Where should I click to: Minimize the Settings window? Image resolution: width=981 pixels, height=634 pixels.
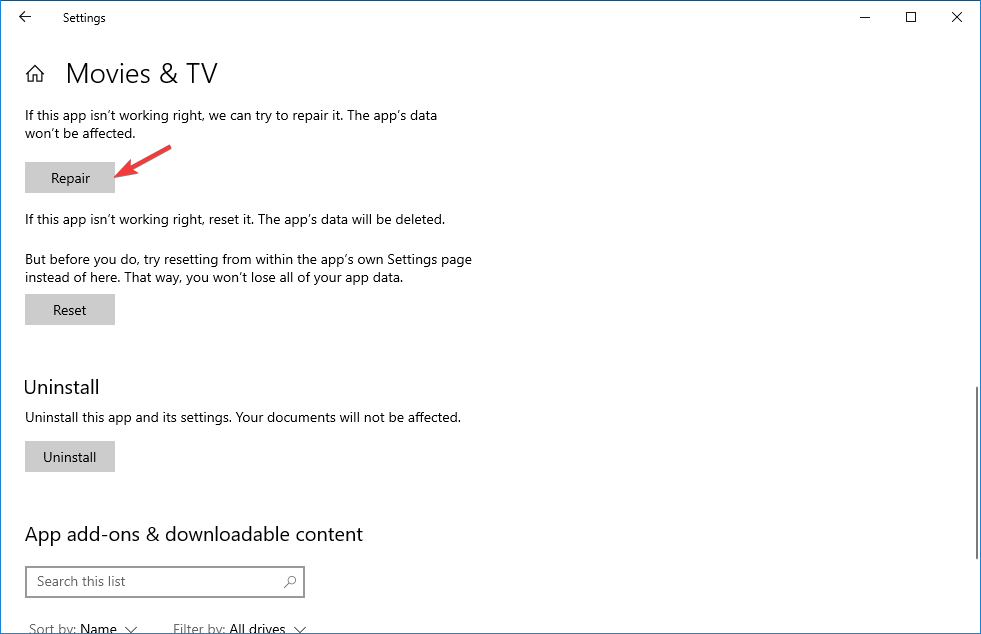tap(865, 18)
